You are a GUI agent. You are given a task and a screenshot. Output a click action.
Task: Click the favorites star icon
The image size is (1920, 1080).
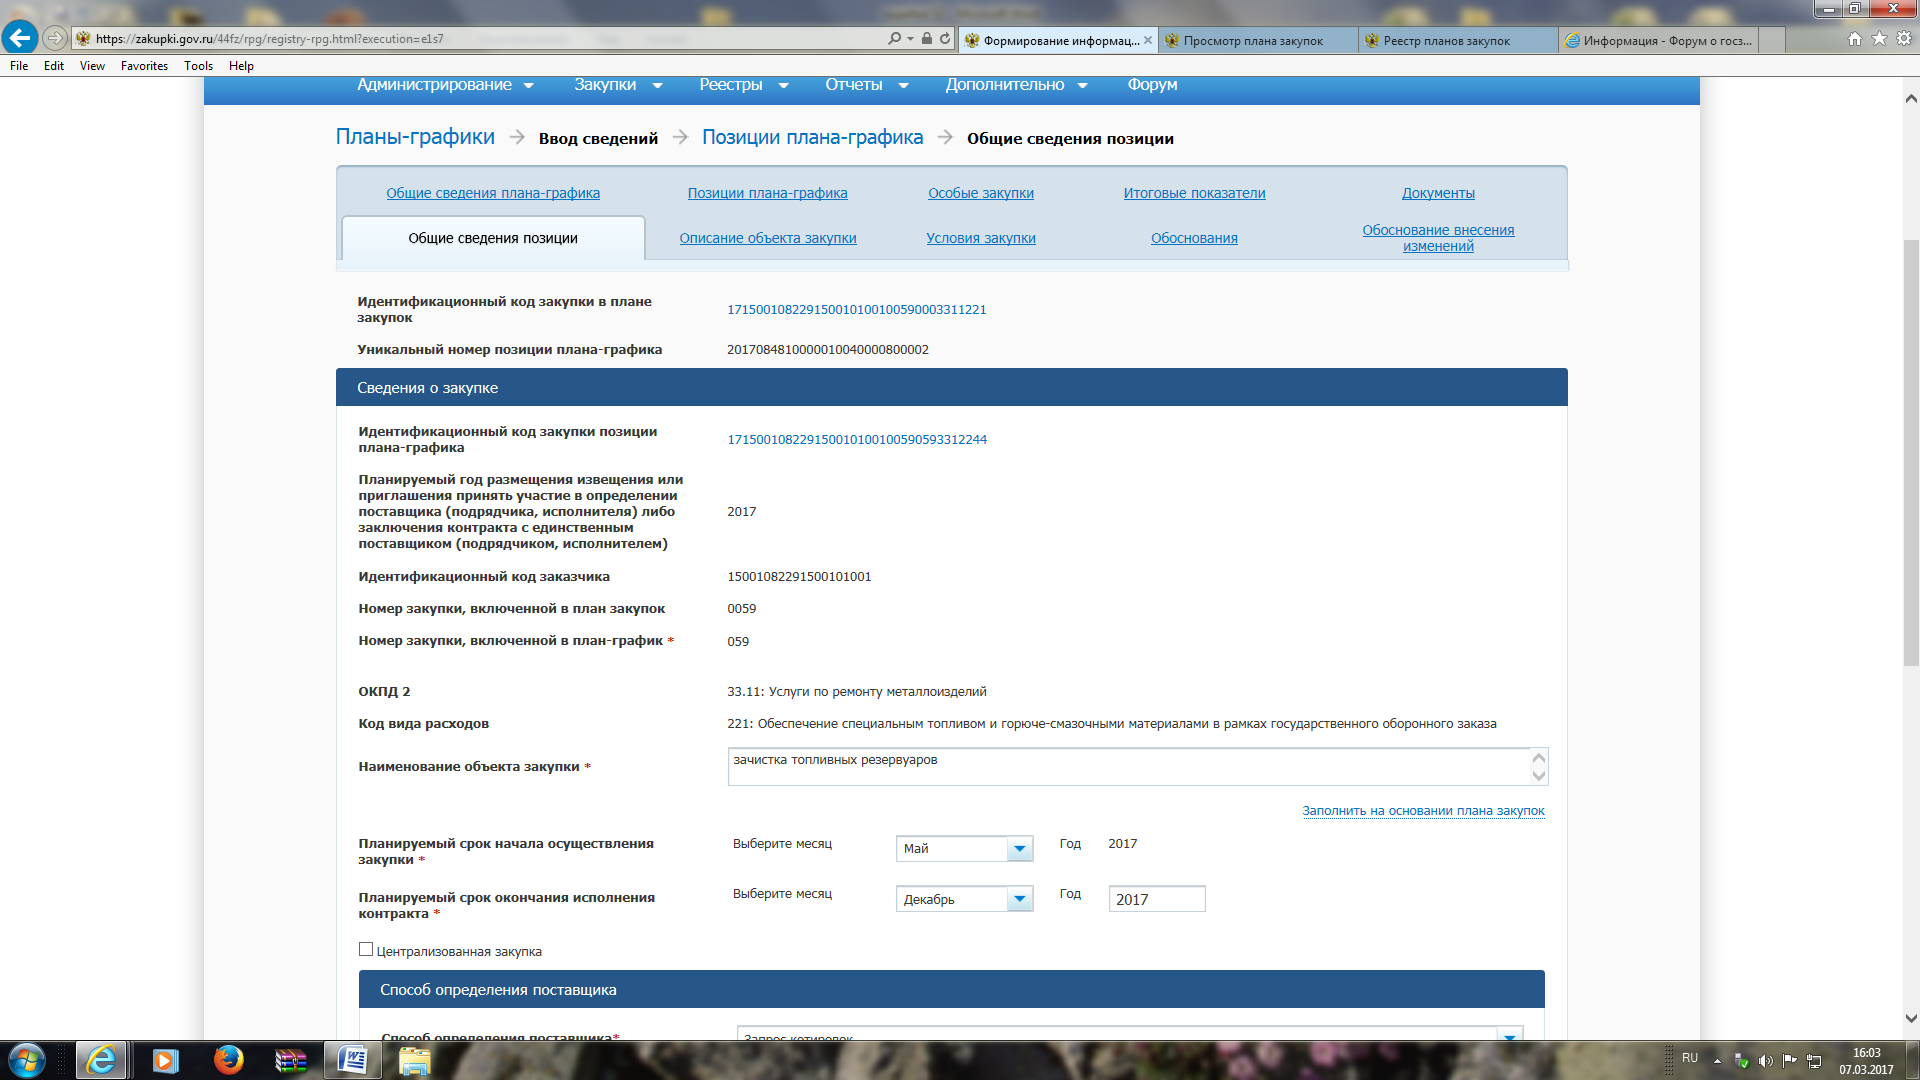(1879, 39)
